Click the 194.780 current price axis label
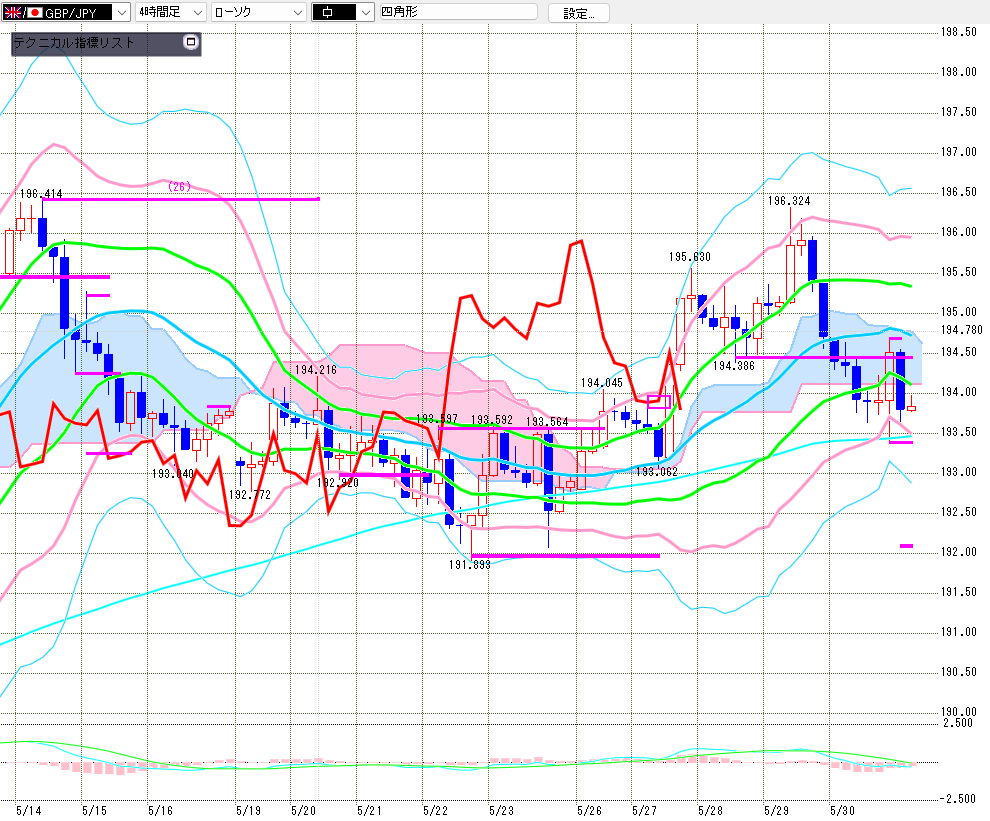Viewport: 990px width, 821px height. coord(962,330)
